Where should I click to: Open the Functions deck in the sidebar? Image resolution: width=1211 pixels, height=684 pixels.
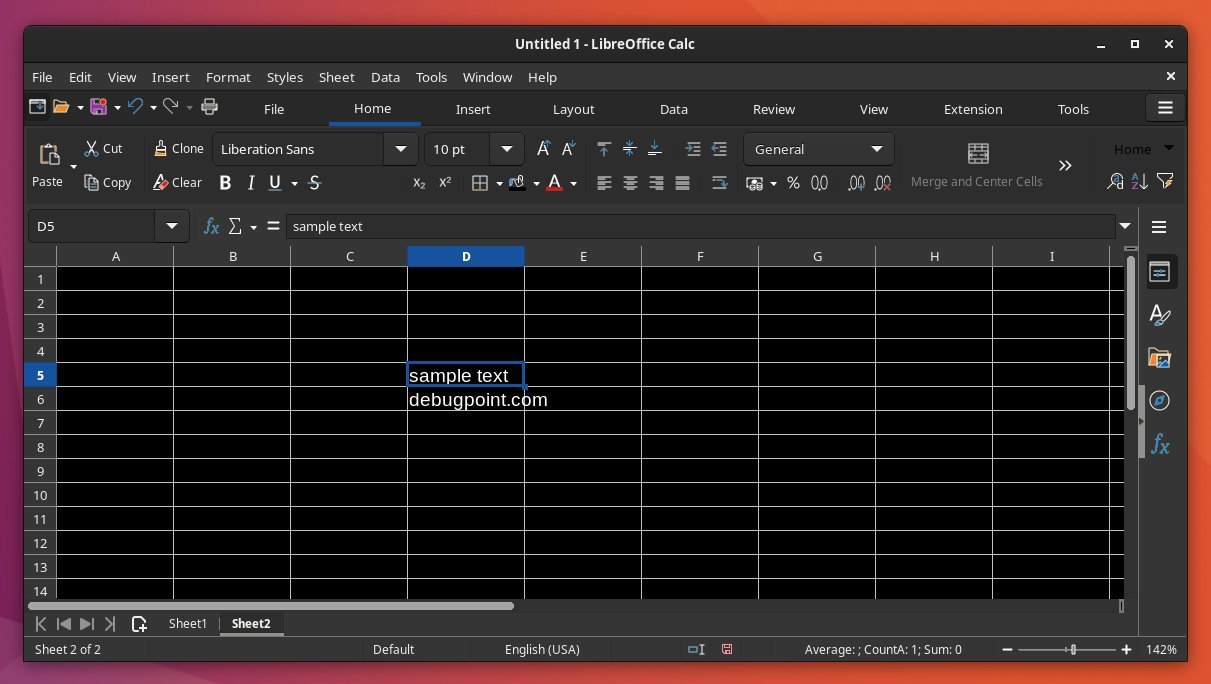tap(1159, 444)
